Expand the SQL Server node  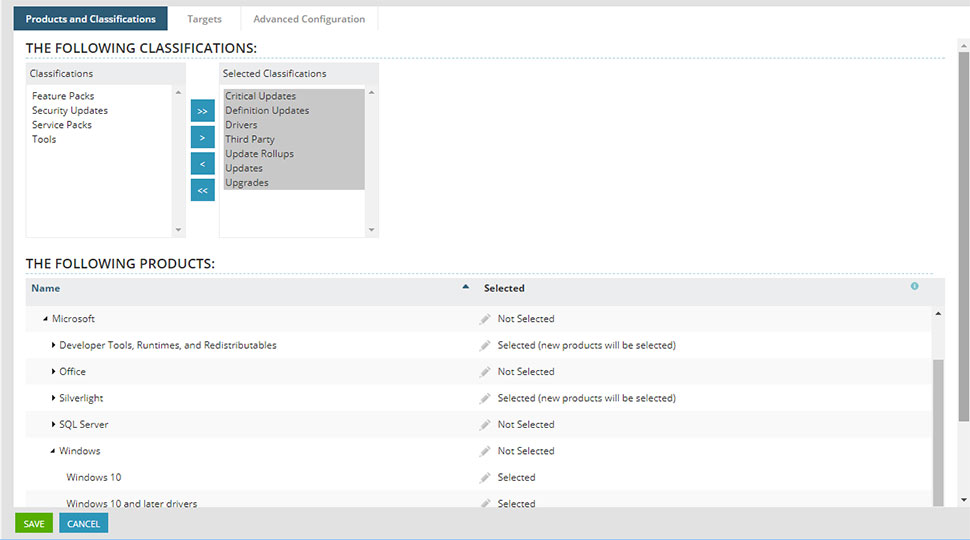pos(53,424)
